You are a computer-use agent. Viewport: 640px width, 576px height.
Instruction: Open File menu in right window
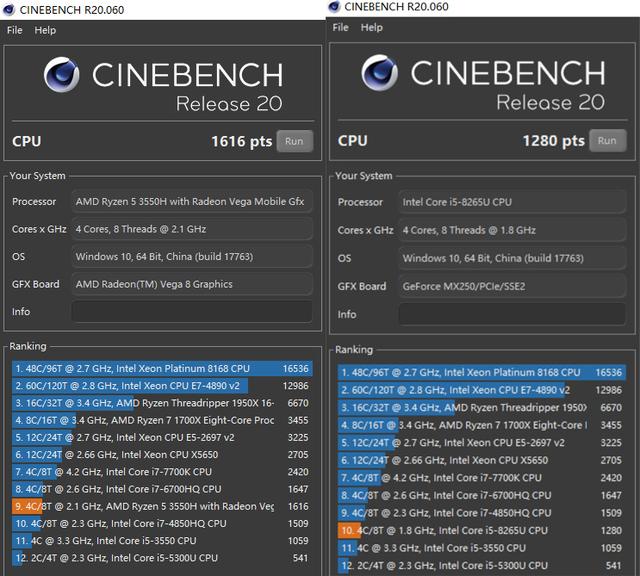340,27
